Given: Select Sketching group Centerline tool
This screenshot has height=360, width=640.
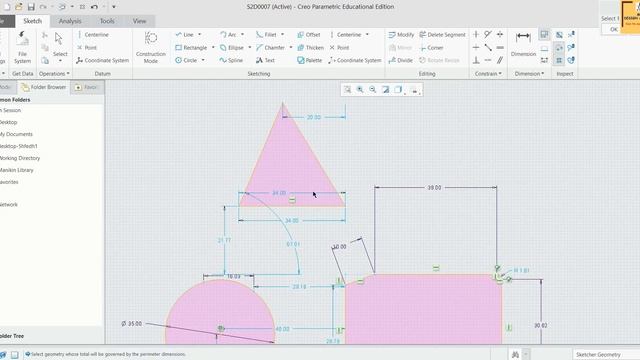Looking at the screenshot, I should click(345, 35).
